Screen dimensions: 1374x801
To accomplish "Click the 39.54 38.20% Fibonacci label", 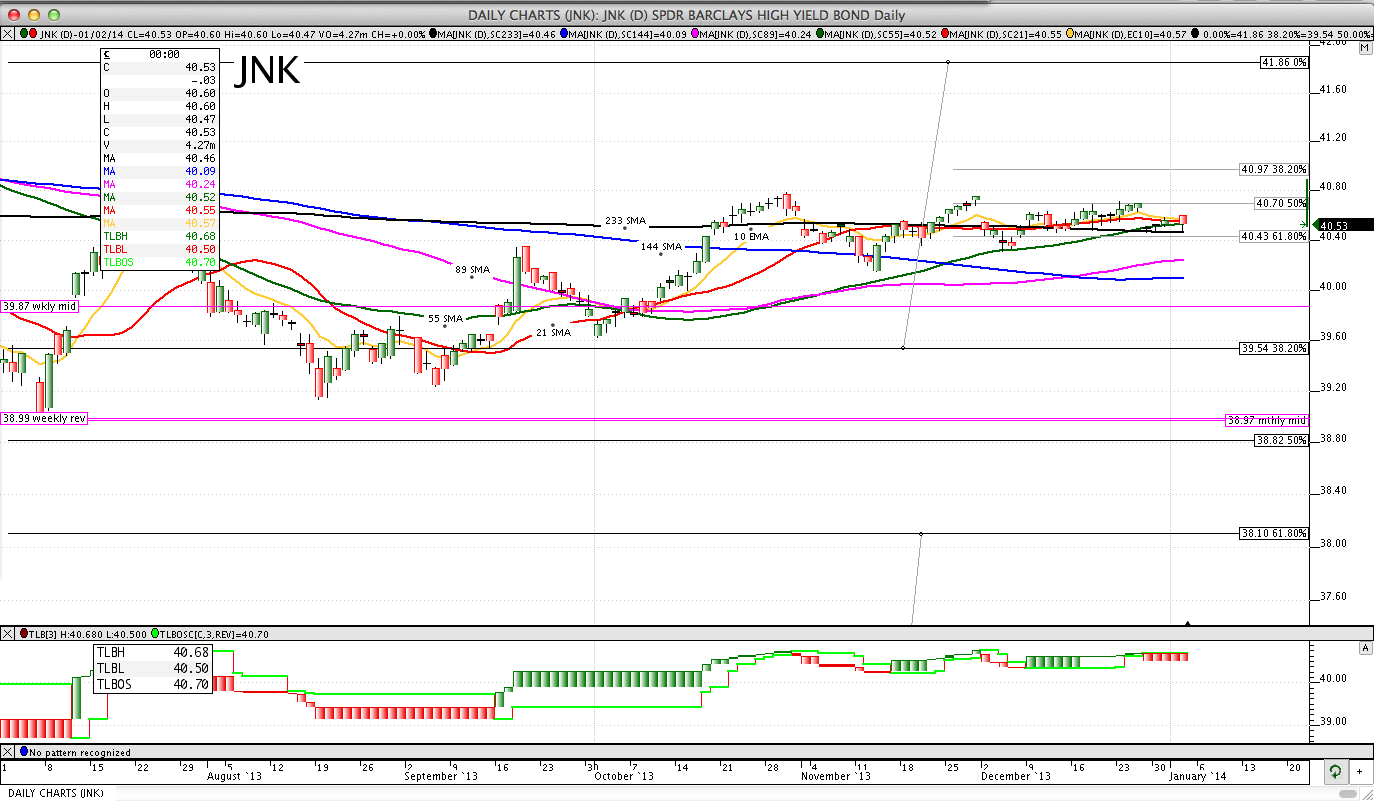I will pos(1274,349).
